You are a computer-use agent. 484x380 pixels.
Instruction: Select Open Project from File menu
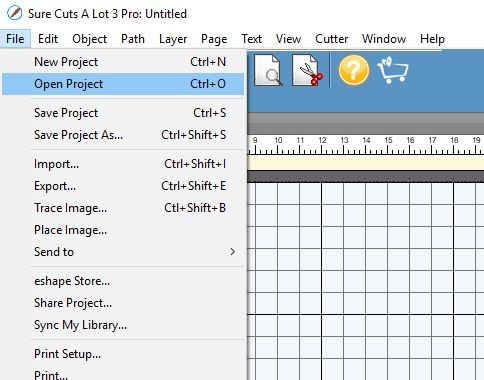coord(123,84)
